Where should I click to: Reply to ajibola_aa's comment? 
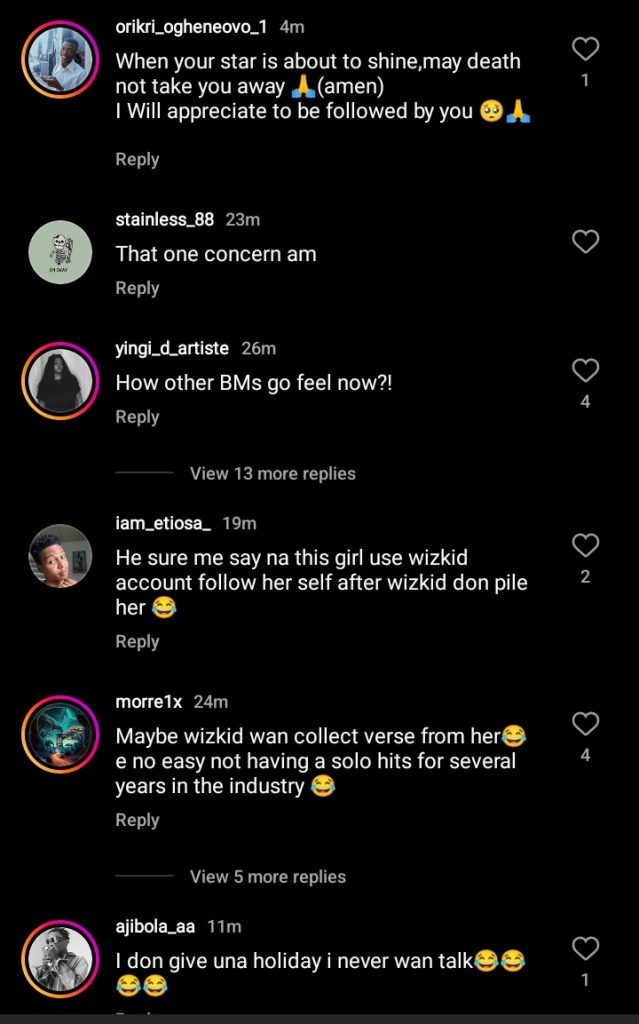point(137,1015)
